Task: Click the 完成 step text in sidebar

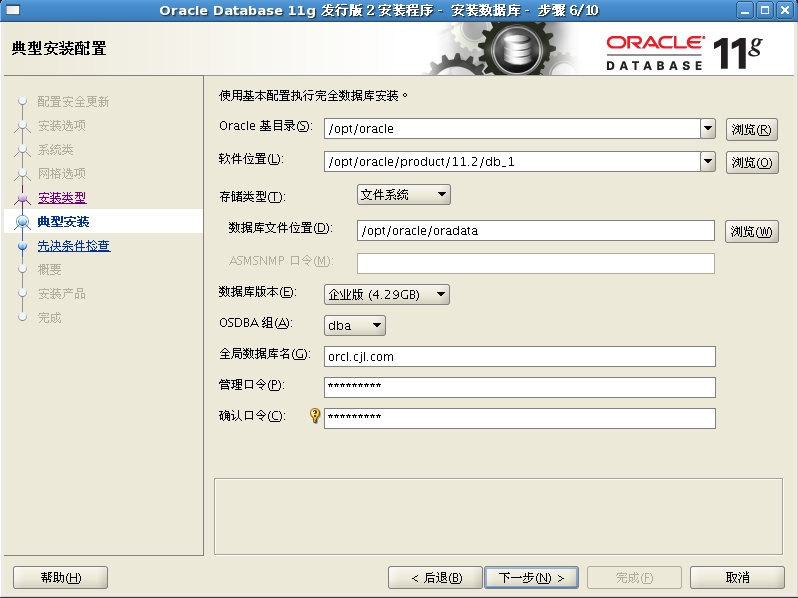Action: tap(49, 318)
